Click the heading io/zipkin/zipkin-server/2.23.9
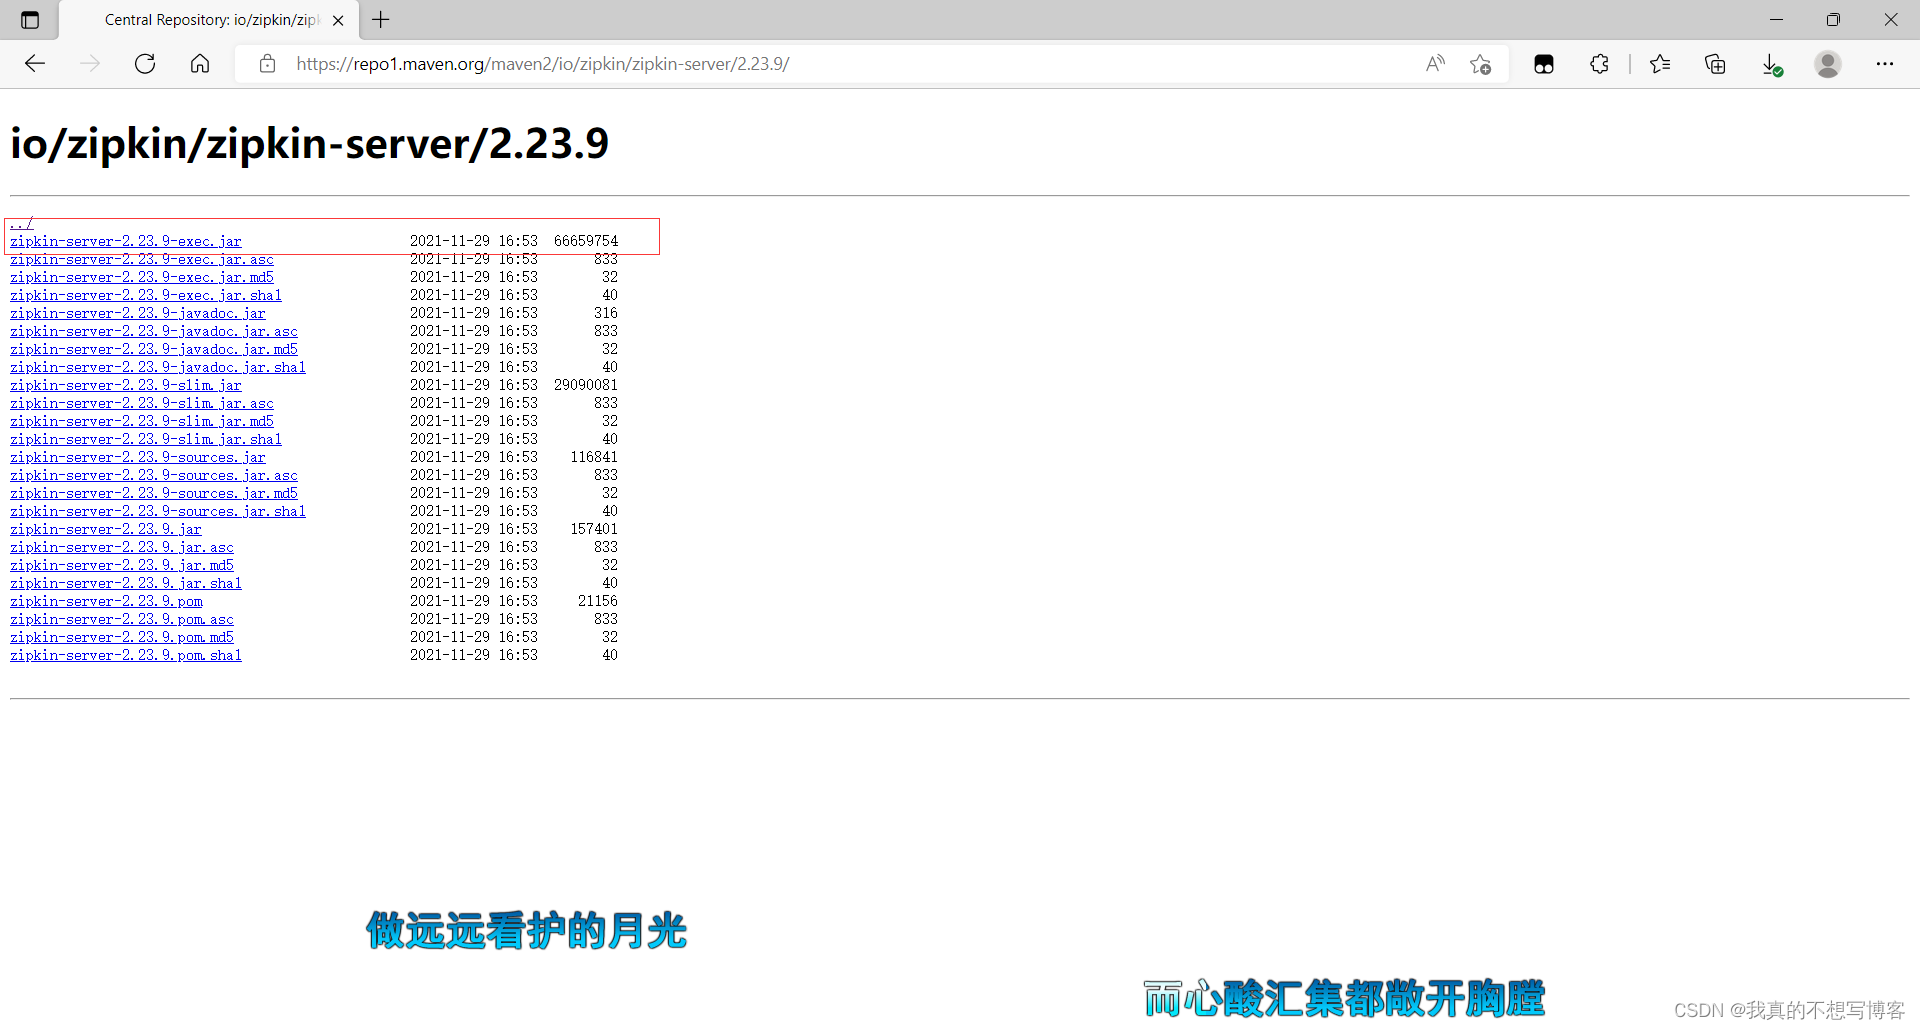 click(x=309, y=144)
